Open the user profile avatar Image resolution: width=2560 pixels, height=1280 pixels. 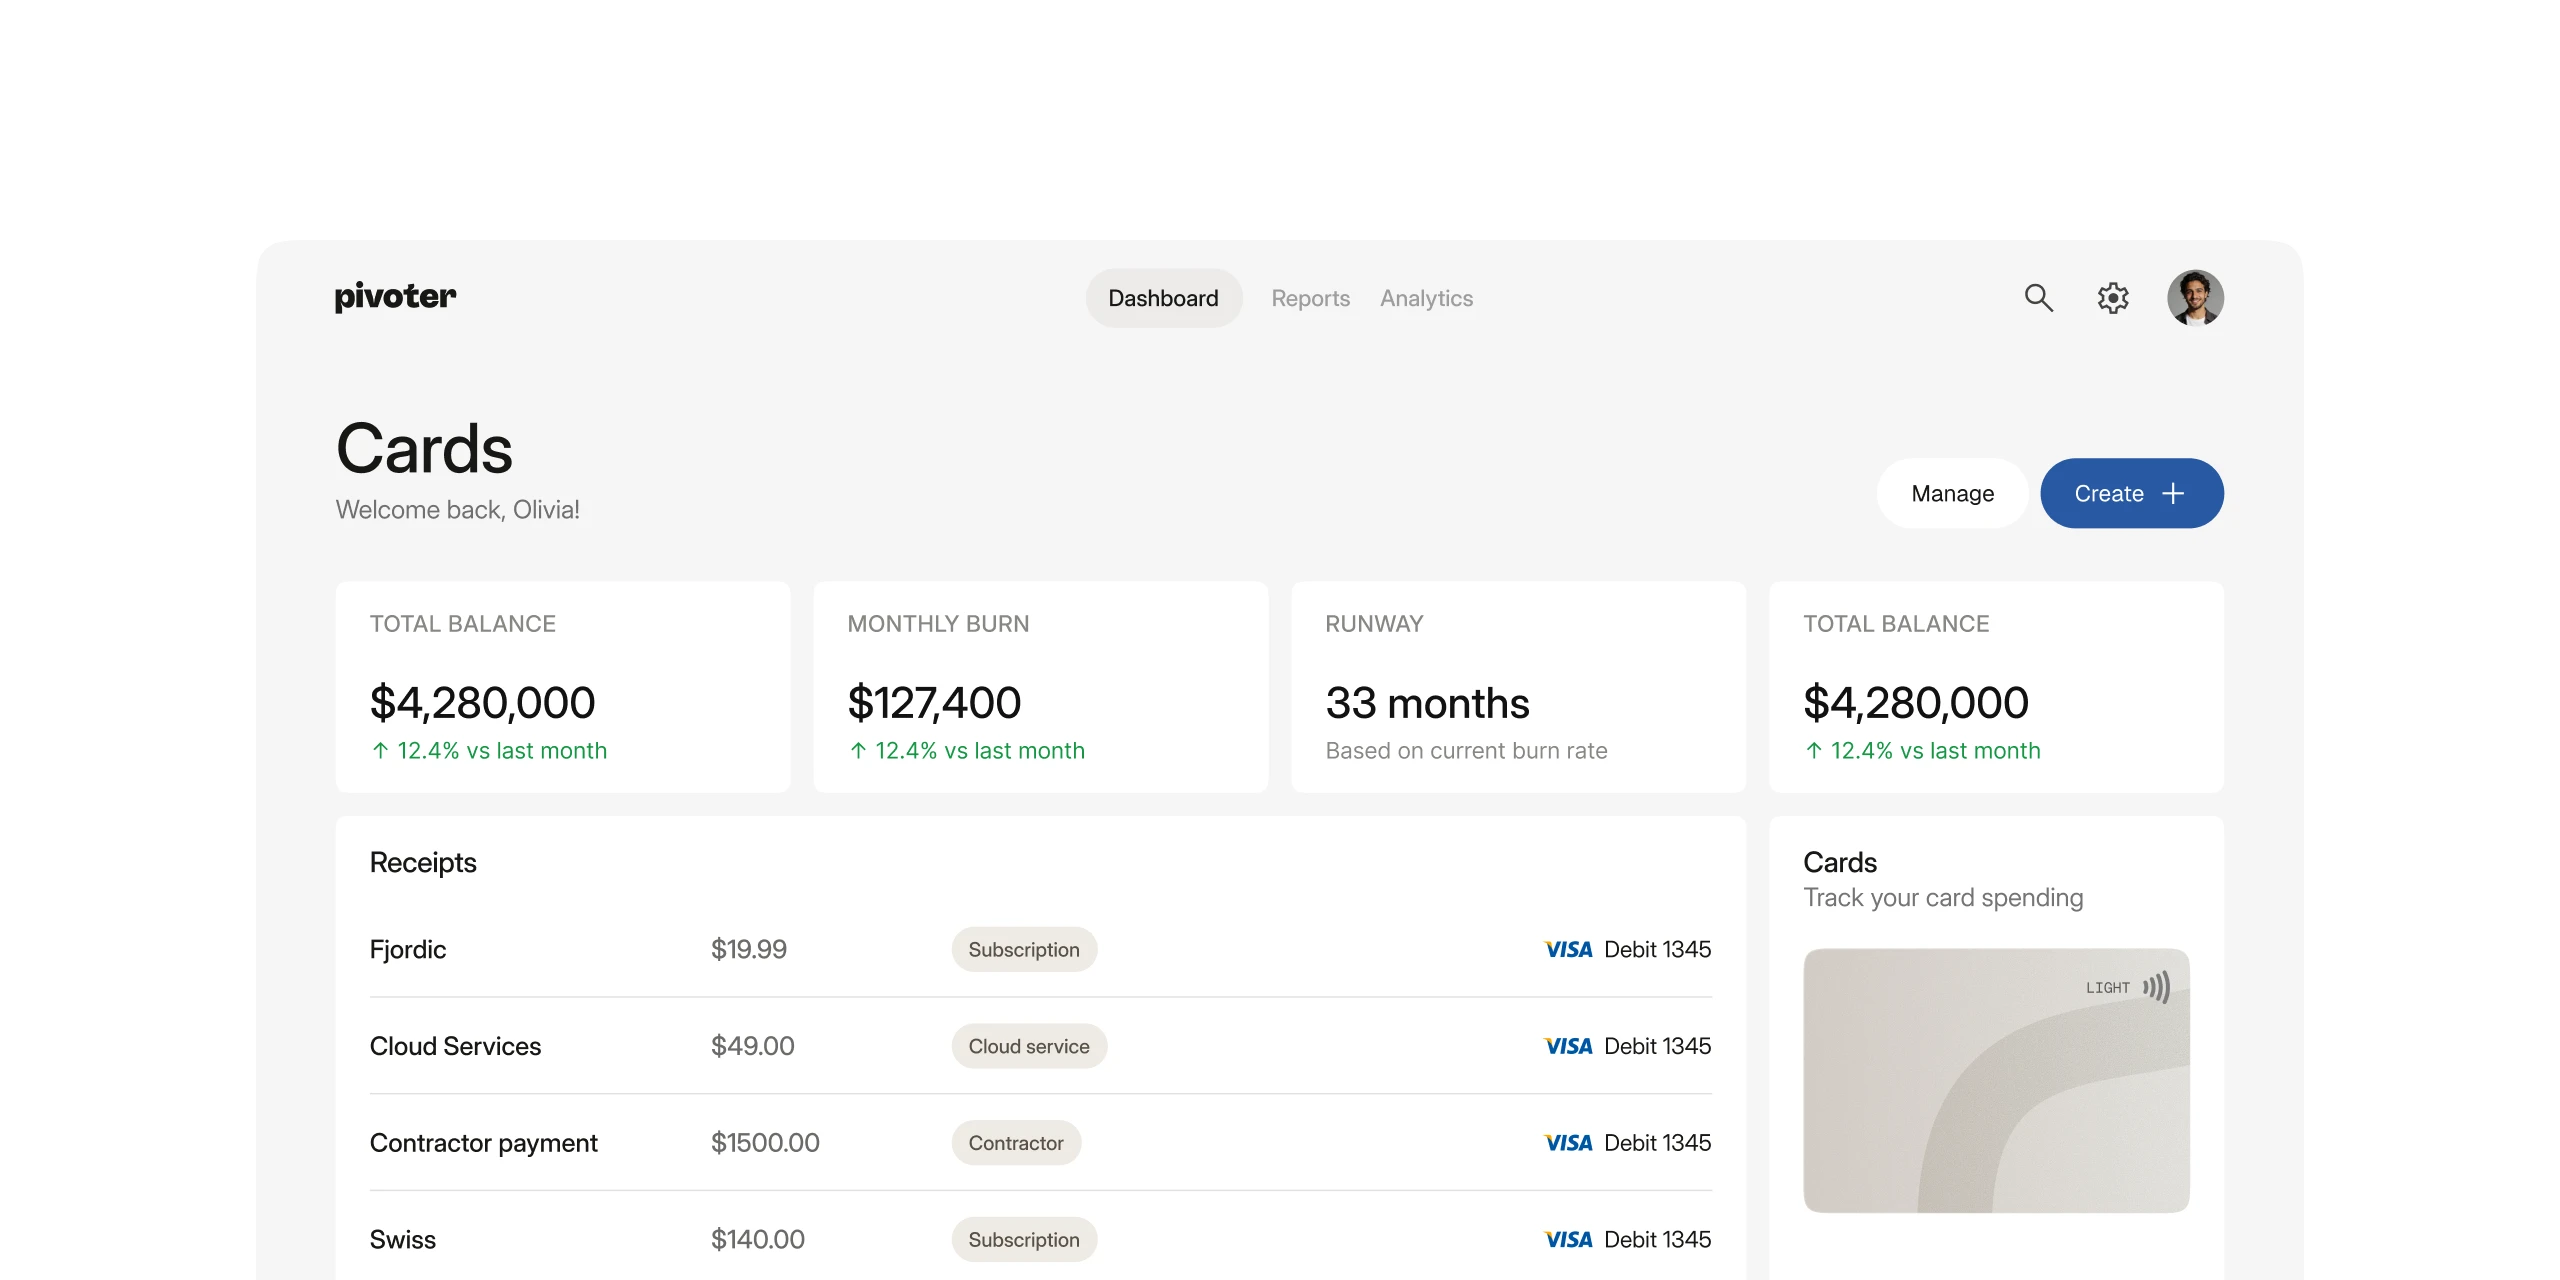point(2195,298)
